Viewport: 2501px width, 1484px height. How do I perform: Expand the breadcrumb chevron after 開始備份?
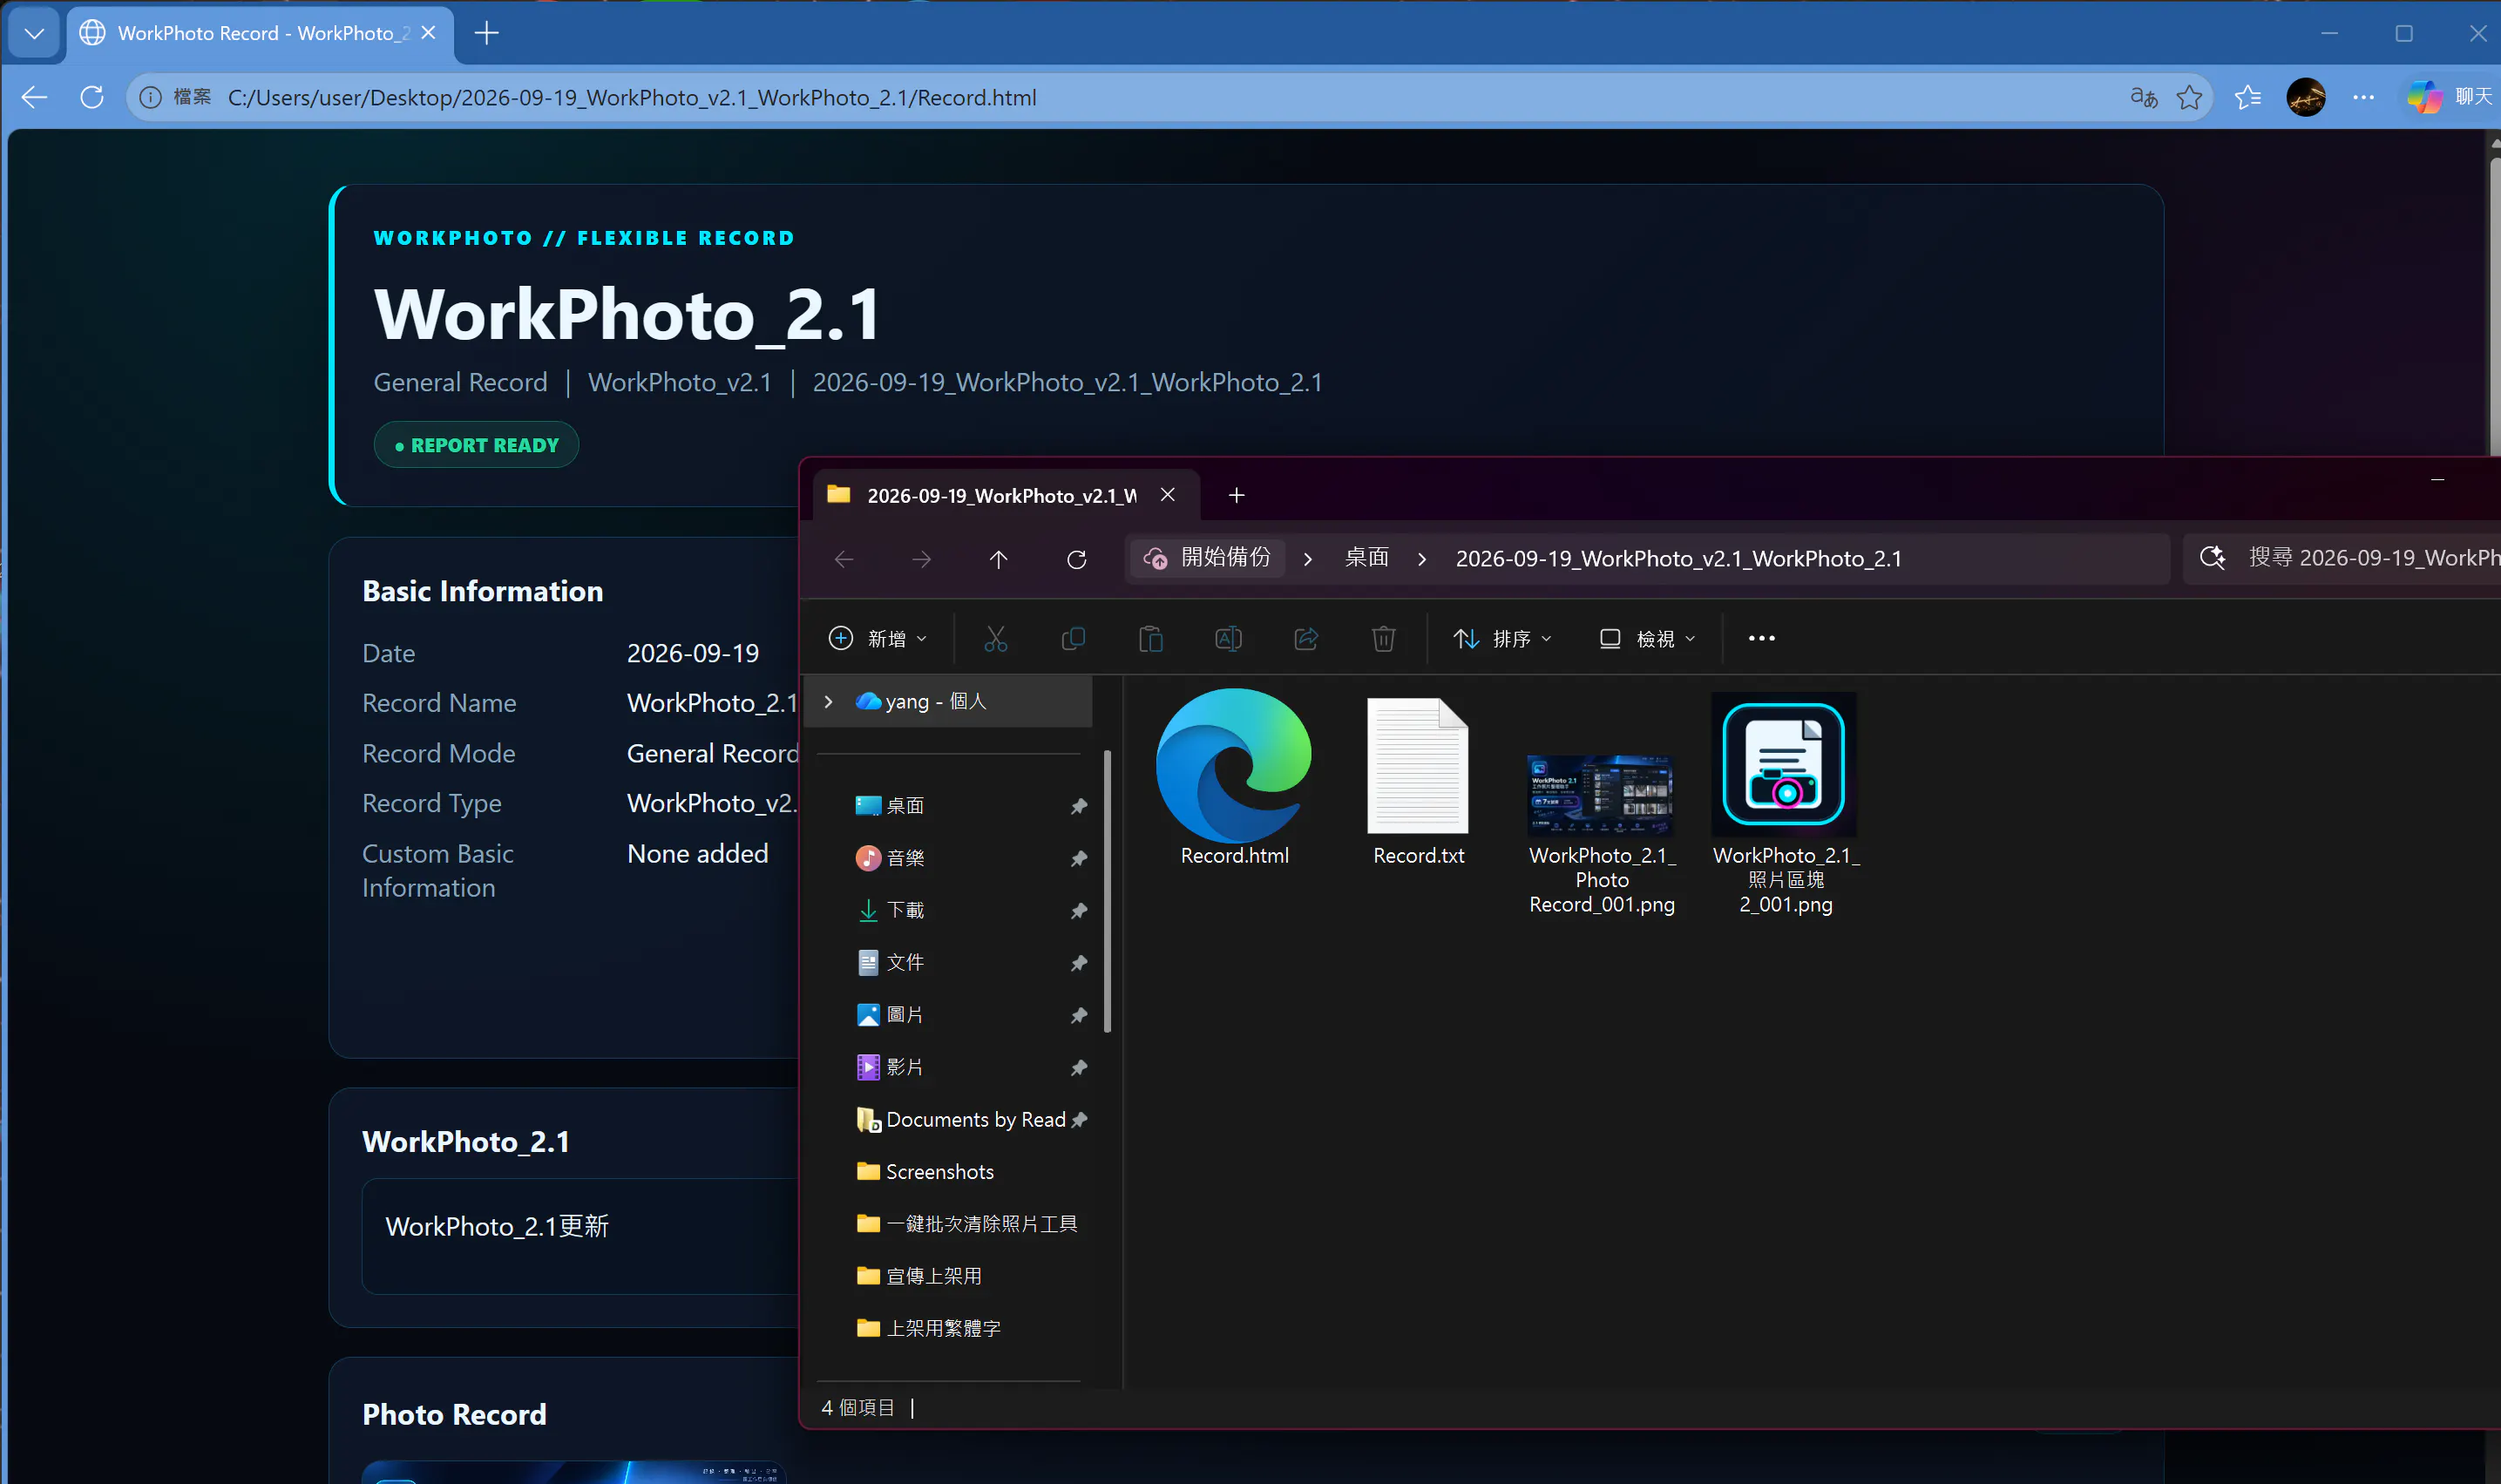coord(1308,559)
